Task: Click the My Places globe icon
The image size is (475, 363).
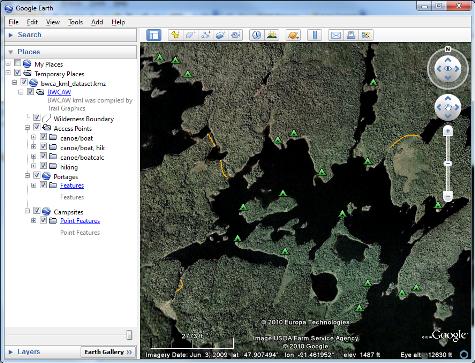Action: 27,64
